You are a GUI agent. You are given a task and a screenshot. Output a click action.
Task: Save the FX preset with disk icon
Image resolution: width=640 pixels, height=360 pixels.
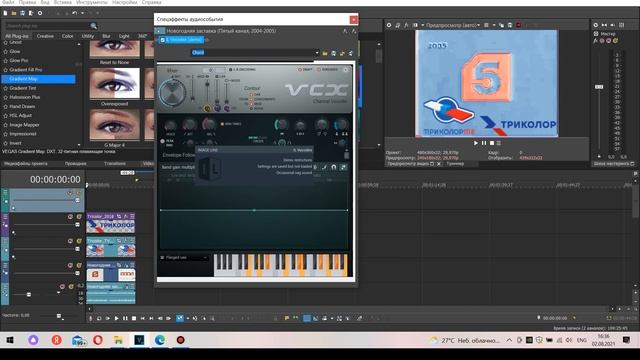tap(333, 53)
